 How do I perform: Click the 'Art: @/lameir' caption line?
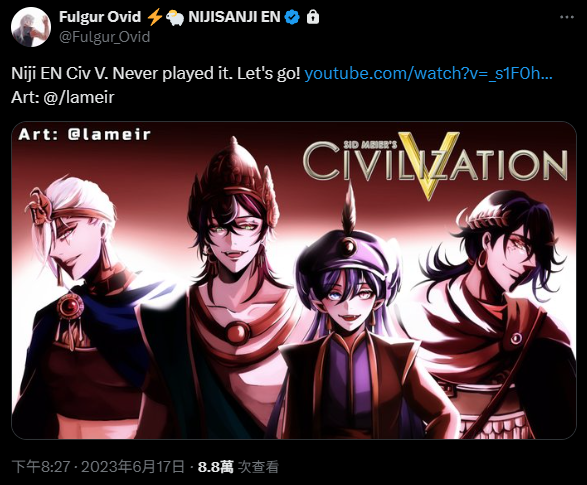coord(63,97)
